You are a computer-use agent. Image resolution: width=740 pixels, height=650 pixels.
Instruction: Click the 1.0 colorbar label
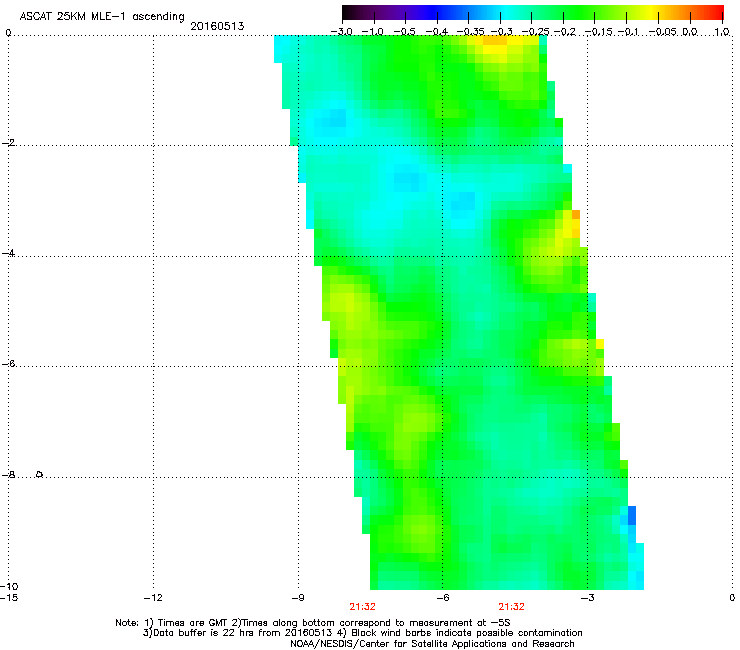(x=722, y=32)
